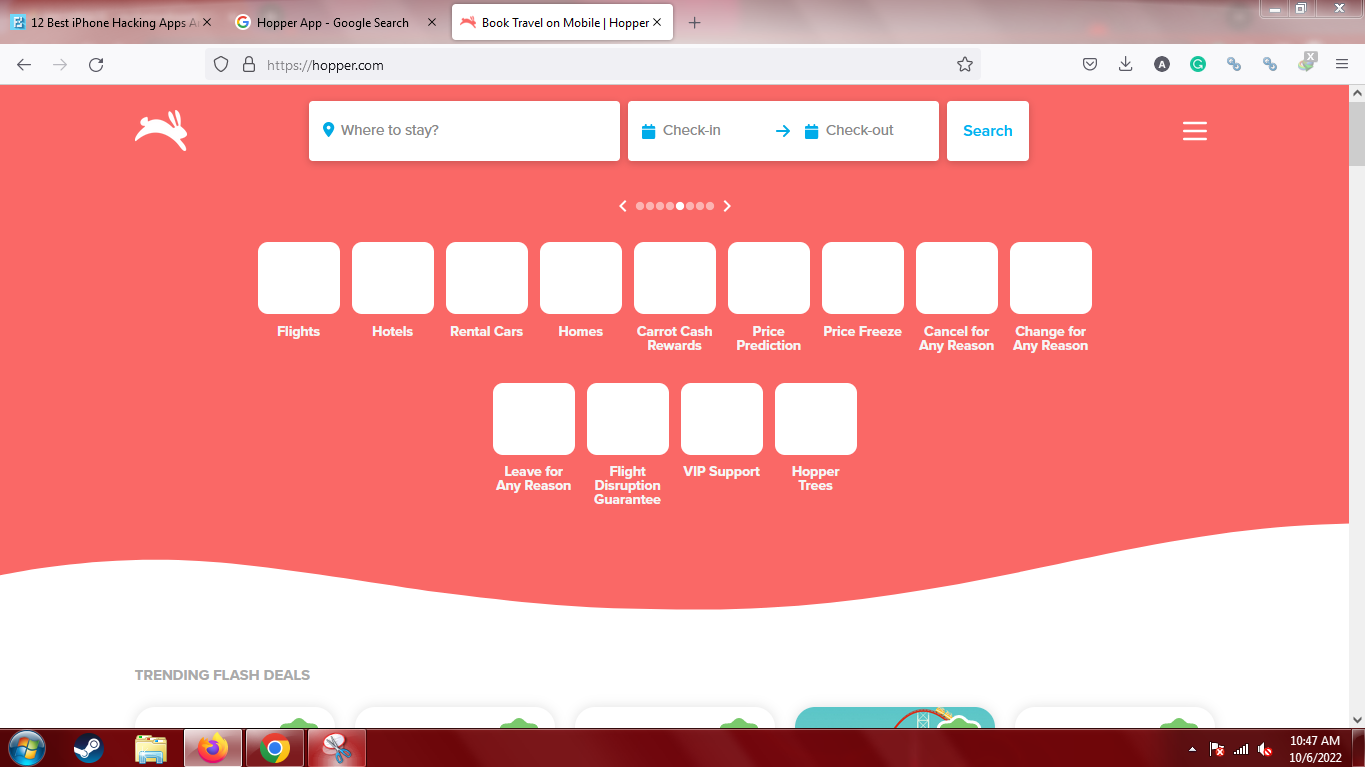Viewport: 1365px width, 767px height.
Task: Click the Search button
Action: 988,131
